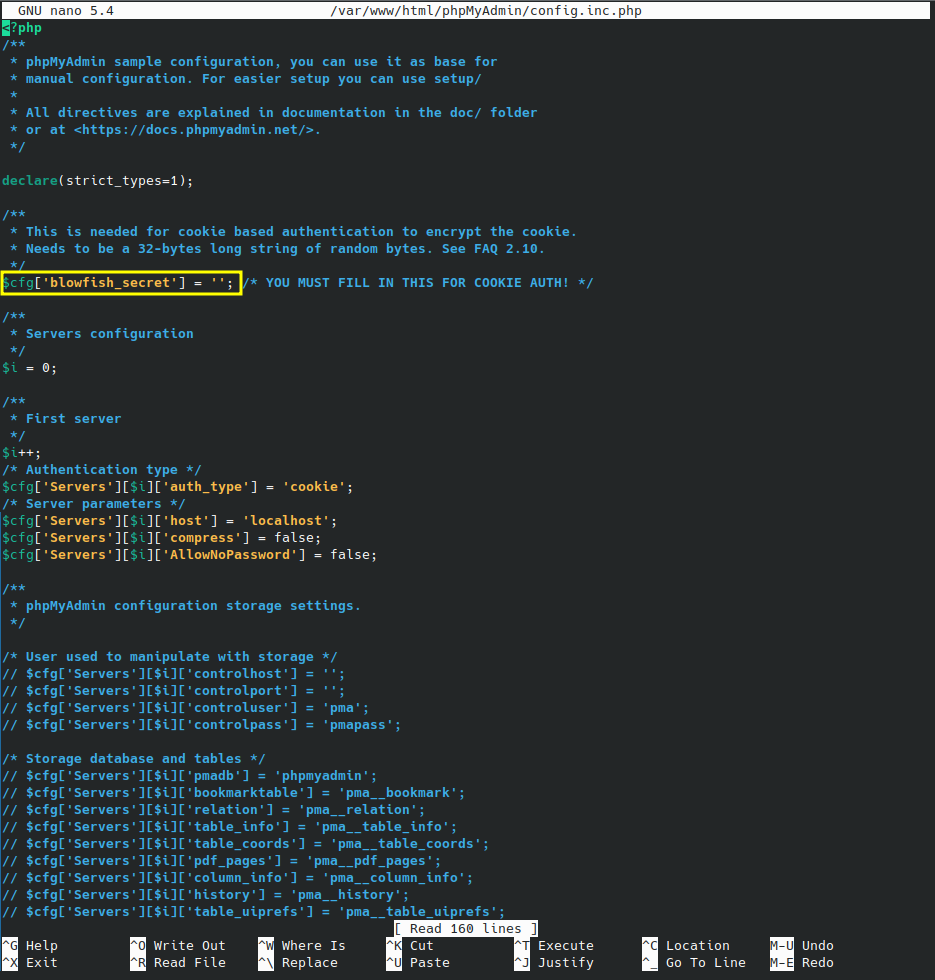Click the '$i = 0;' line

click(29, 368)
